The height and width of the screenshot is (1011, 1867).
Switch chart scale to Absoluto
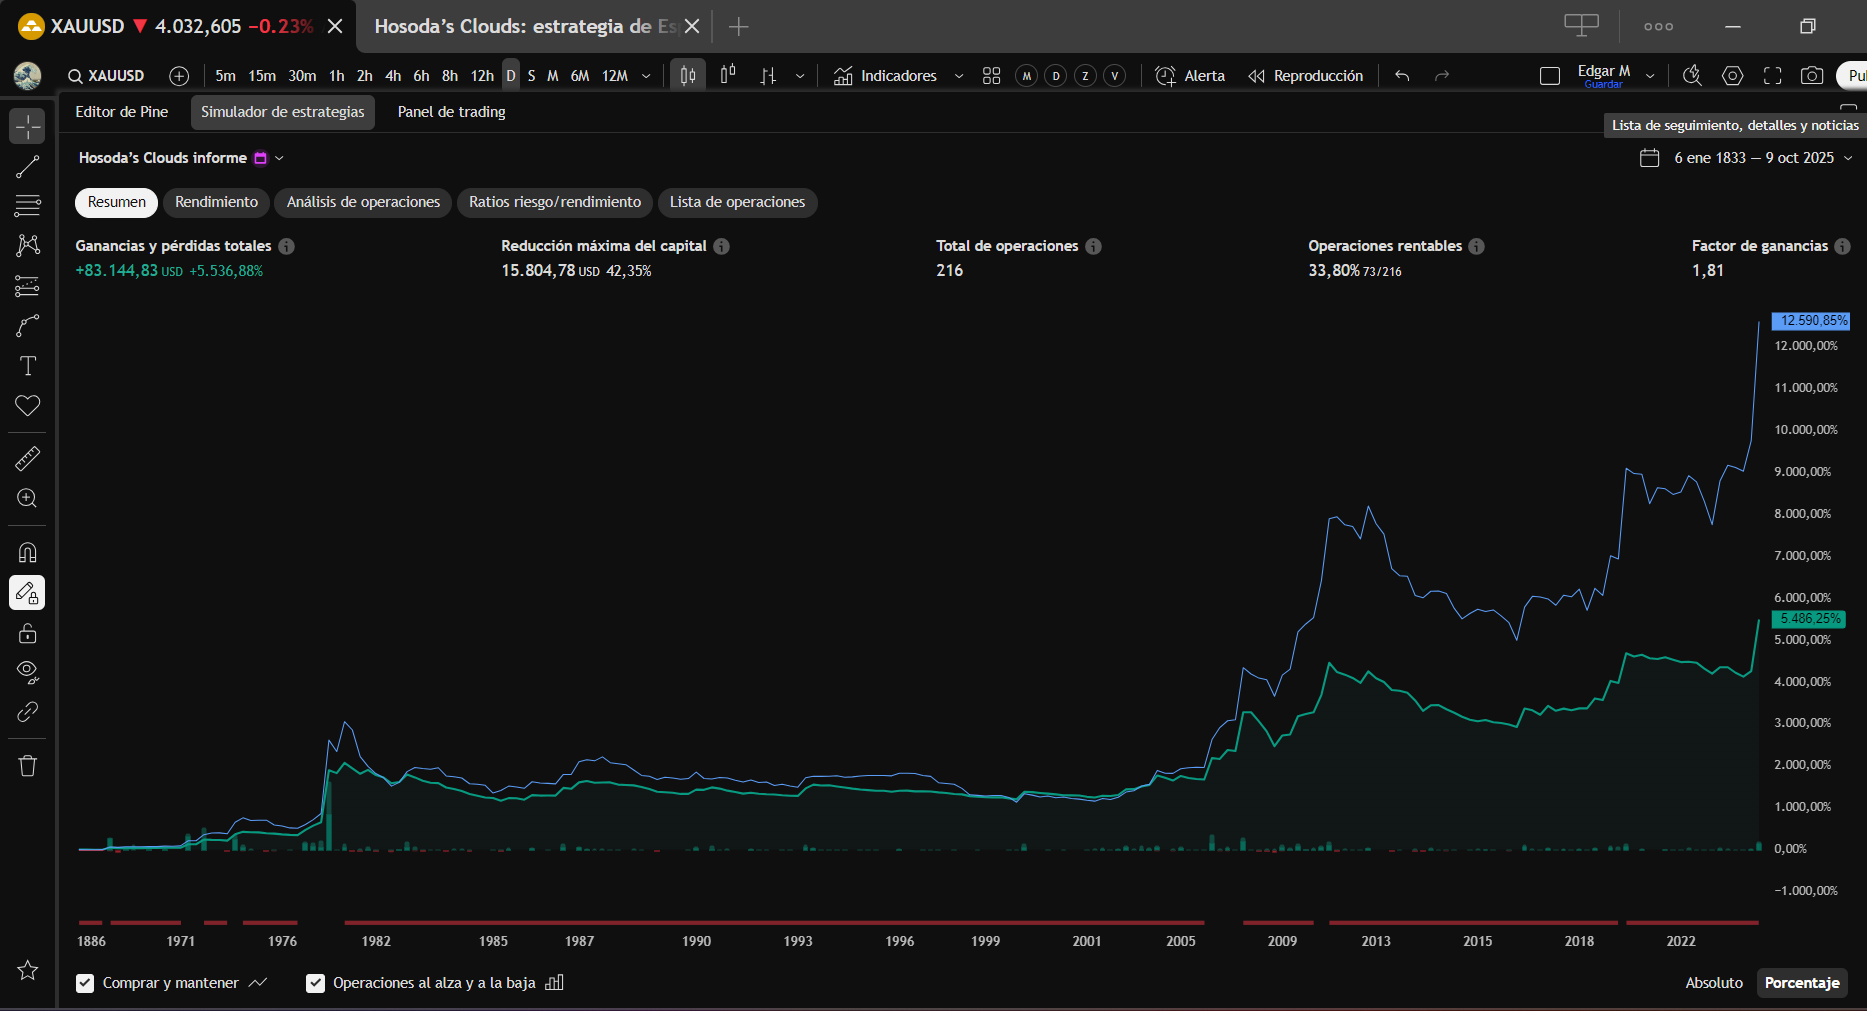[1713, 983]
